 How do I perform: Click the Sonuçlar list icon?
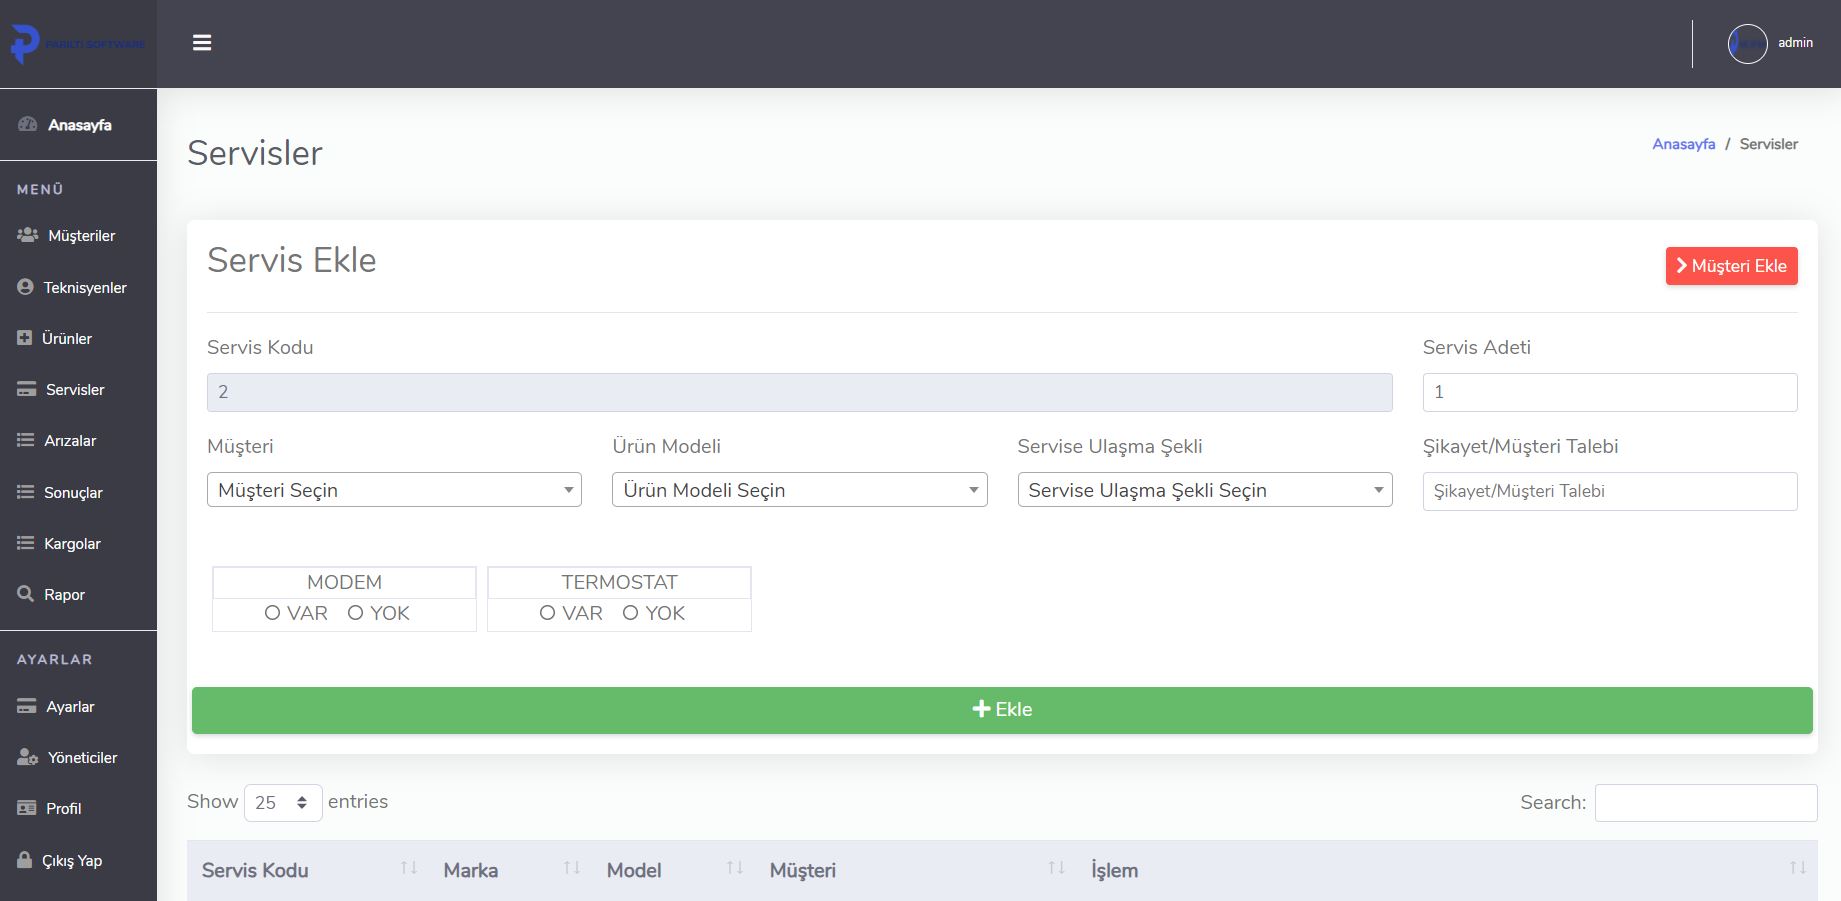point(26,492)
